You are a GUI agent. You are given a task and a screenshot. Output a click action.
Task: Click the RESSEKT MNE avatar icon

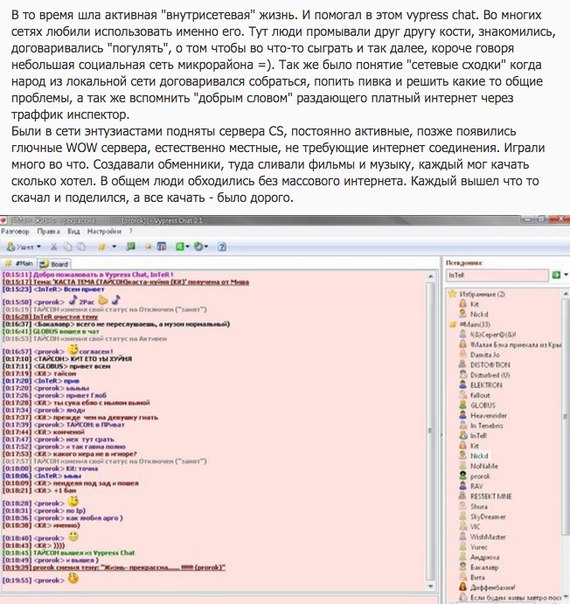click(463, 496)
